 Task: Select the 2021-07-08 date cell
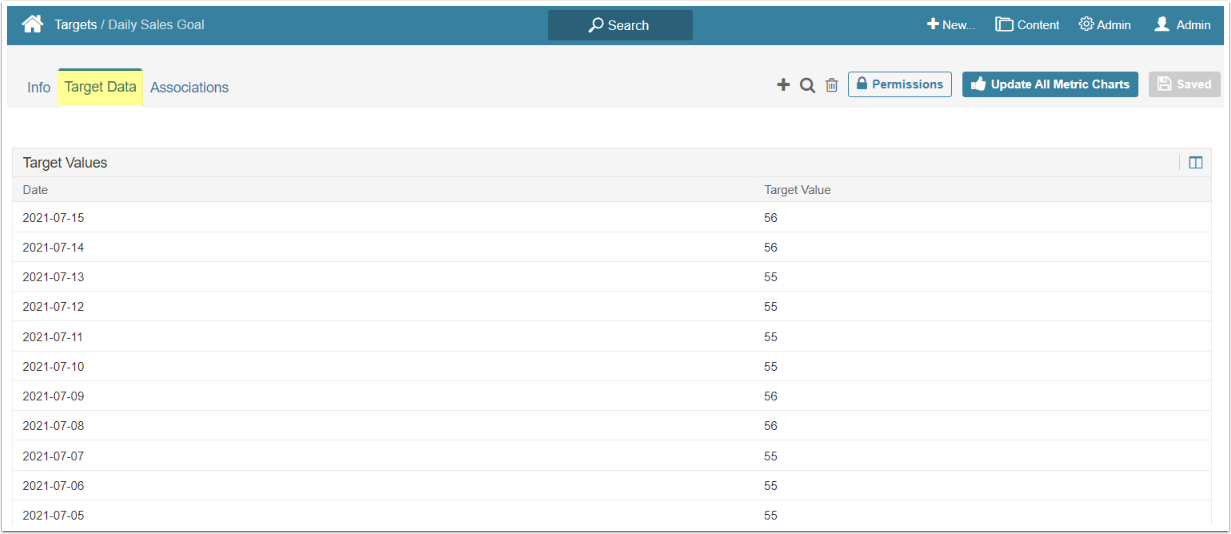pyautogui.click(x=53, y=426)
